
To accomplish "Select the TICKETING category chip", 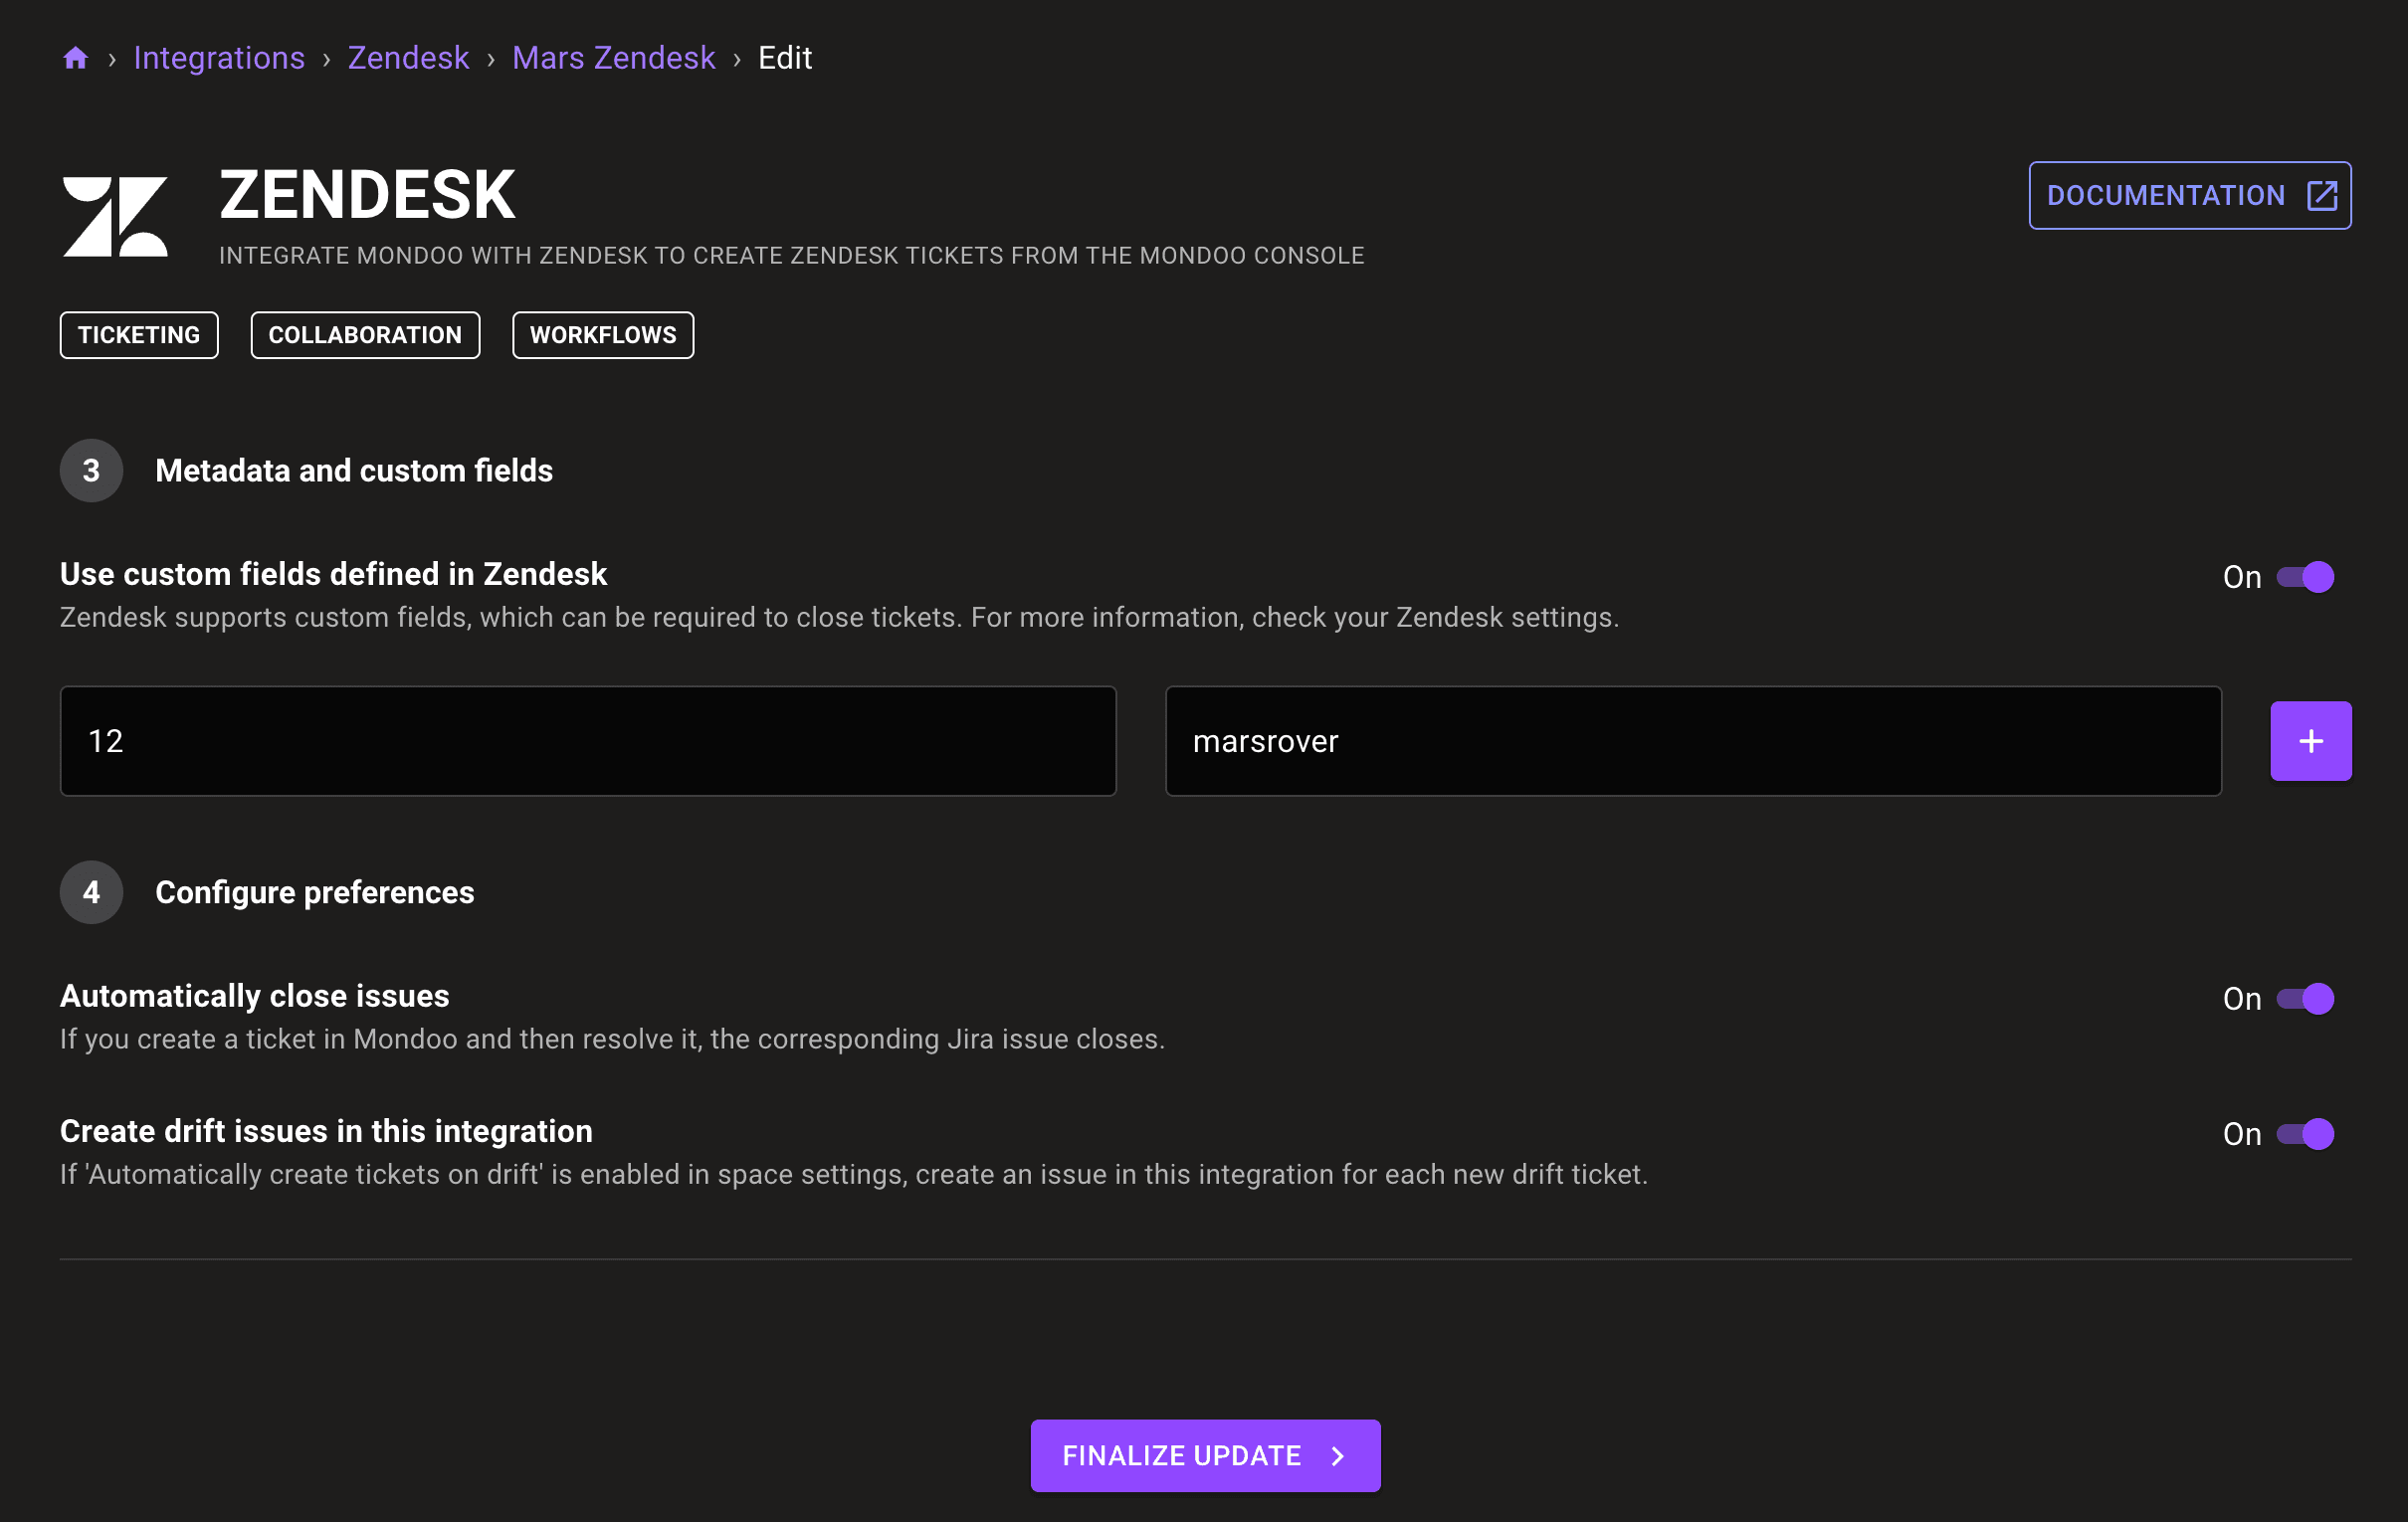I will 138,335.
